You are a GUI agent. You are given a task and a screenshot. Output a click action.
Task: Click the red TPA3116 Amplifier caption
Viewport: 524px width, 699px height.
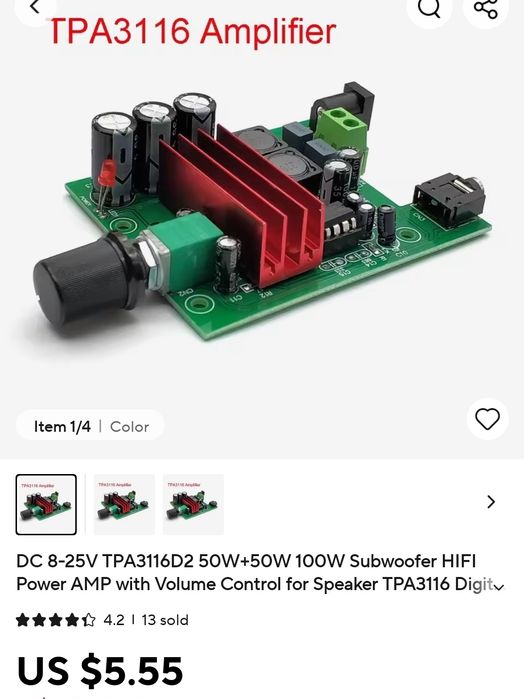tap(192, 31)
